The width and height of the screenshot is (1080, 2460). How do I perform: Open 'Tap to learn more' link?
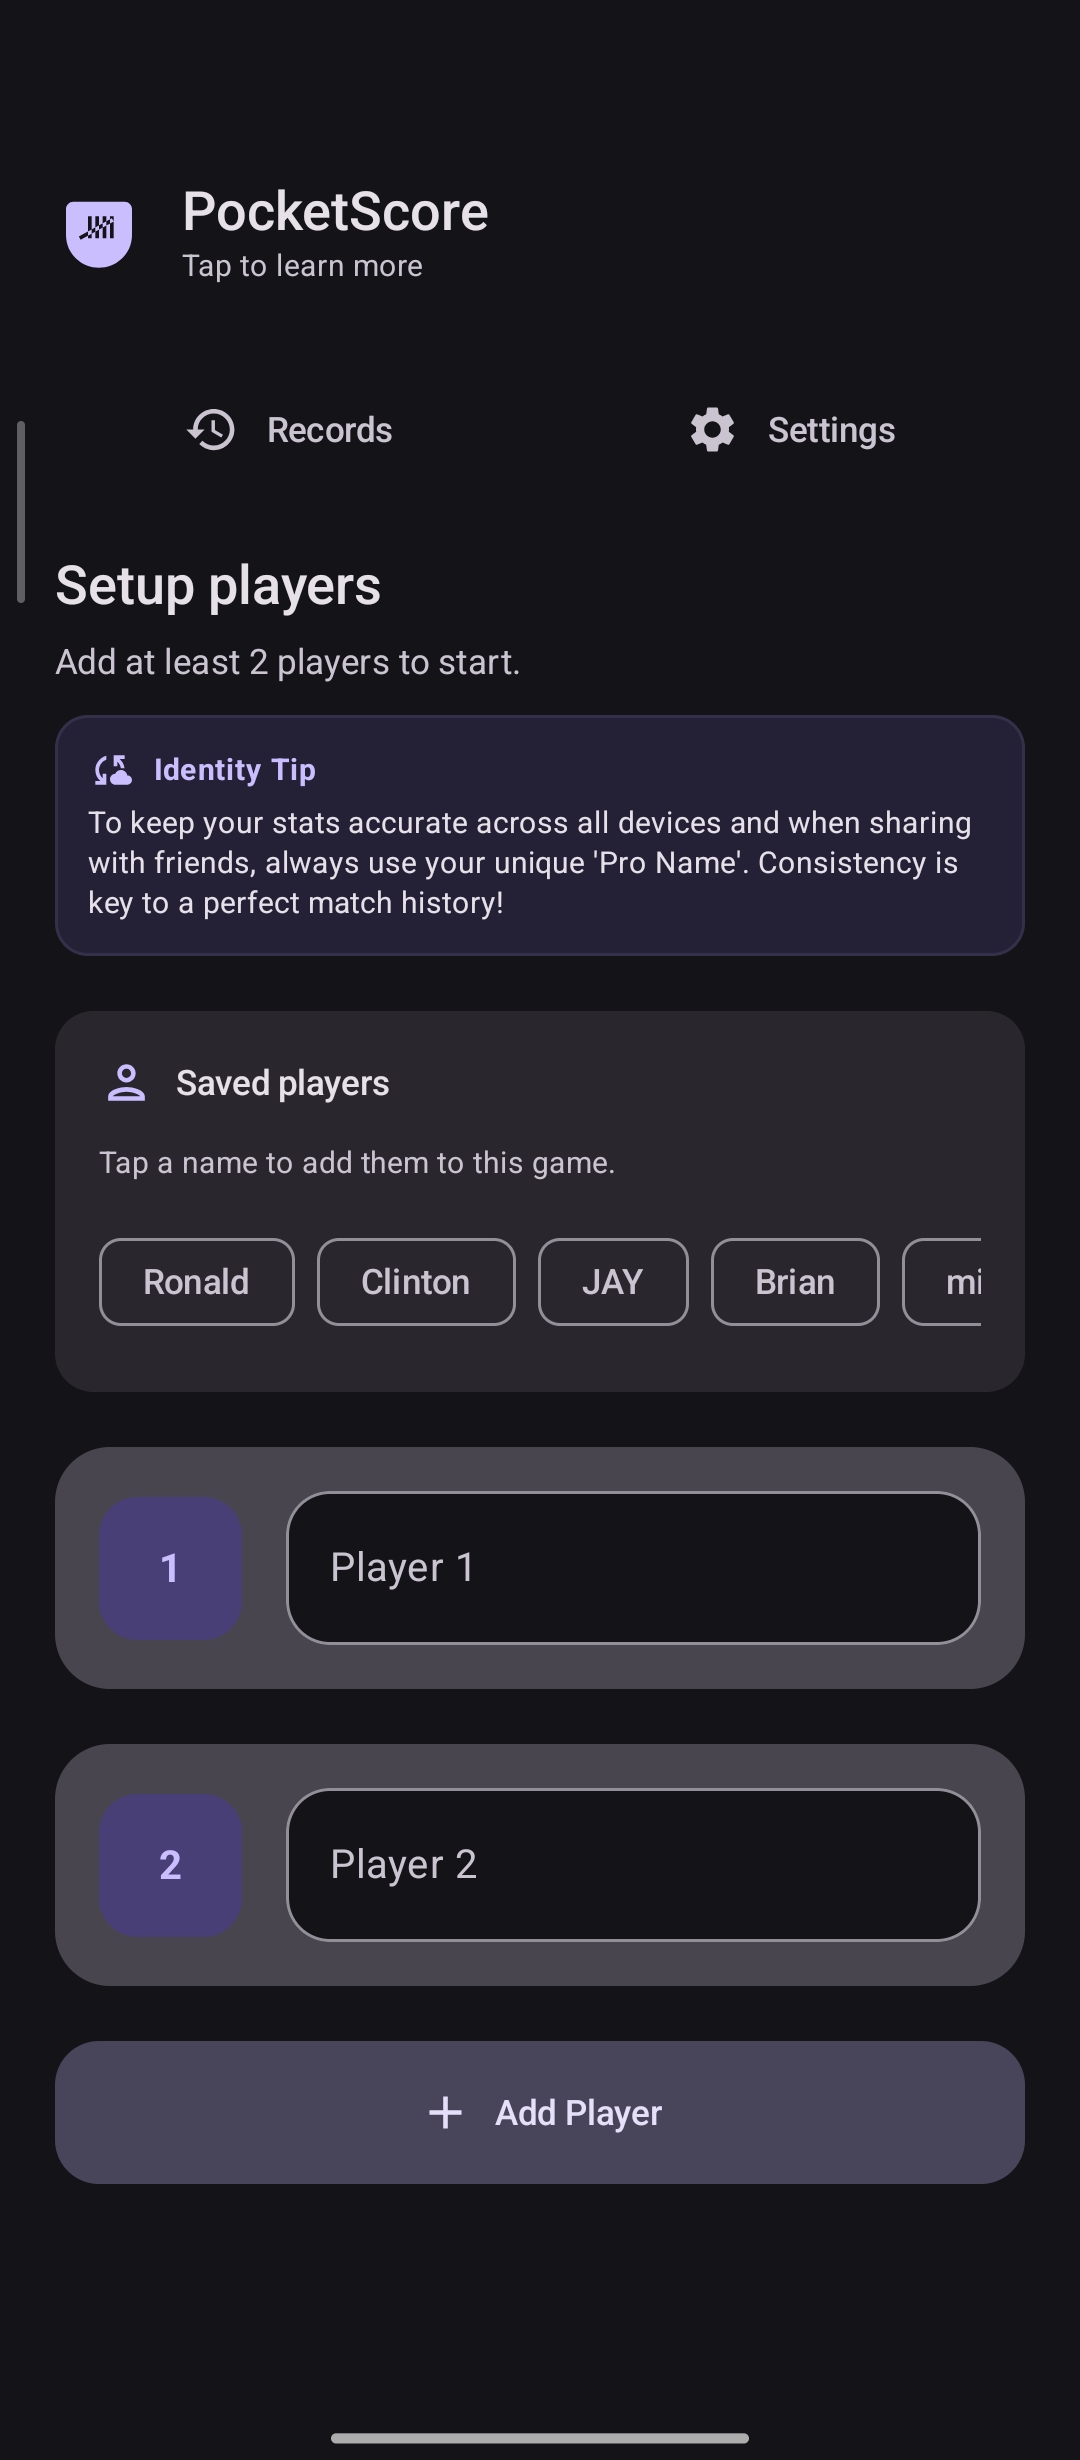point(301,265)
